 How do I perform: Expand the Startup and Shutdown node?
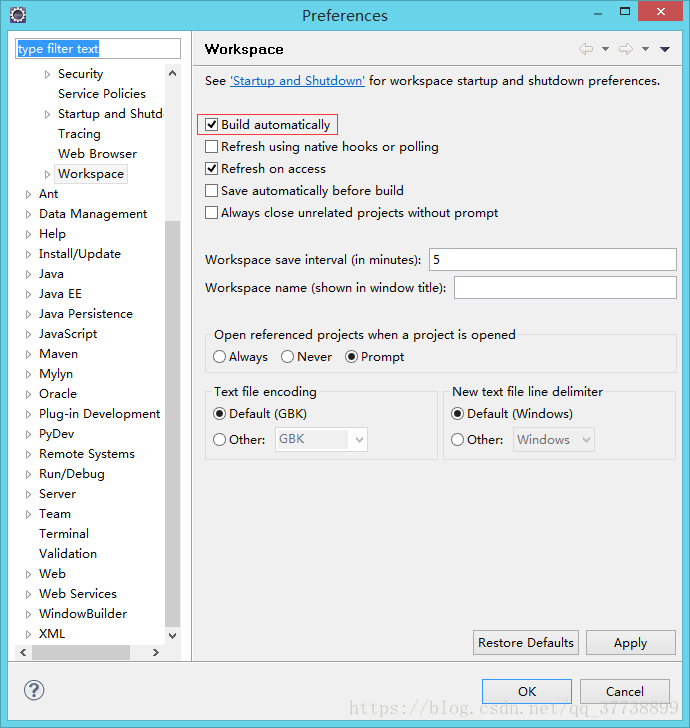[x=47, y=114]
